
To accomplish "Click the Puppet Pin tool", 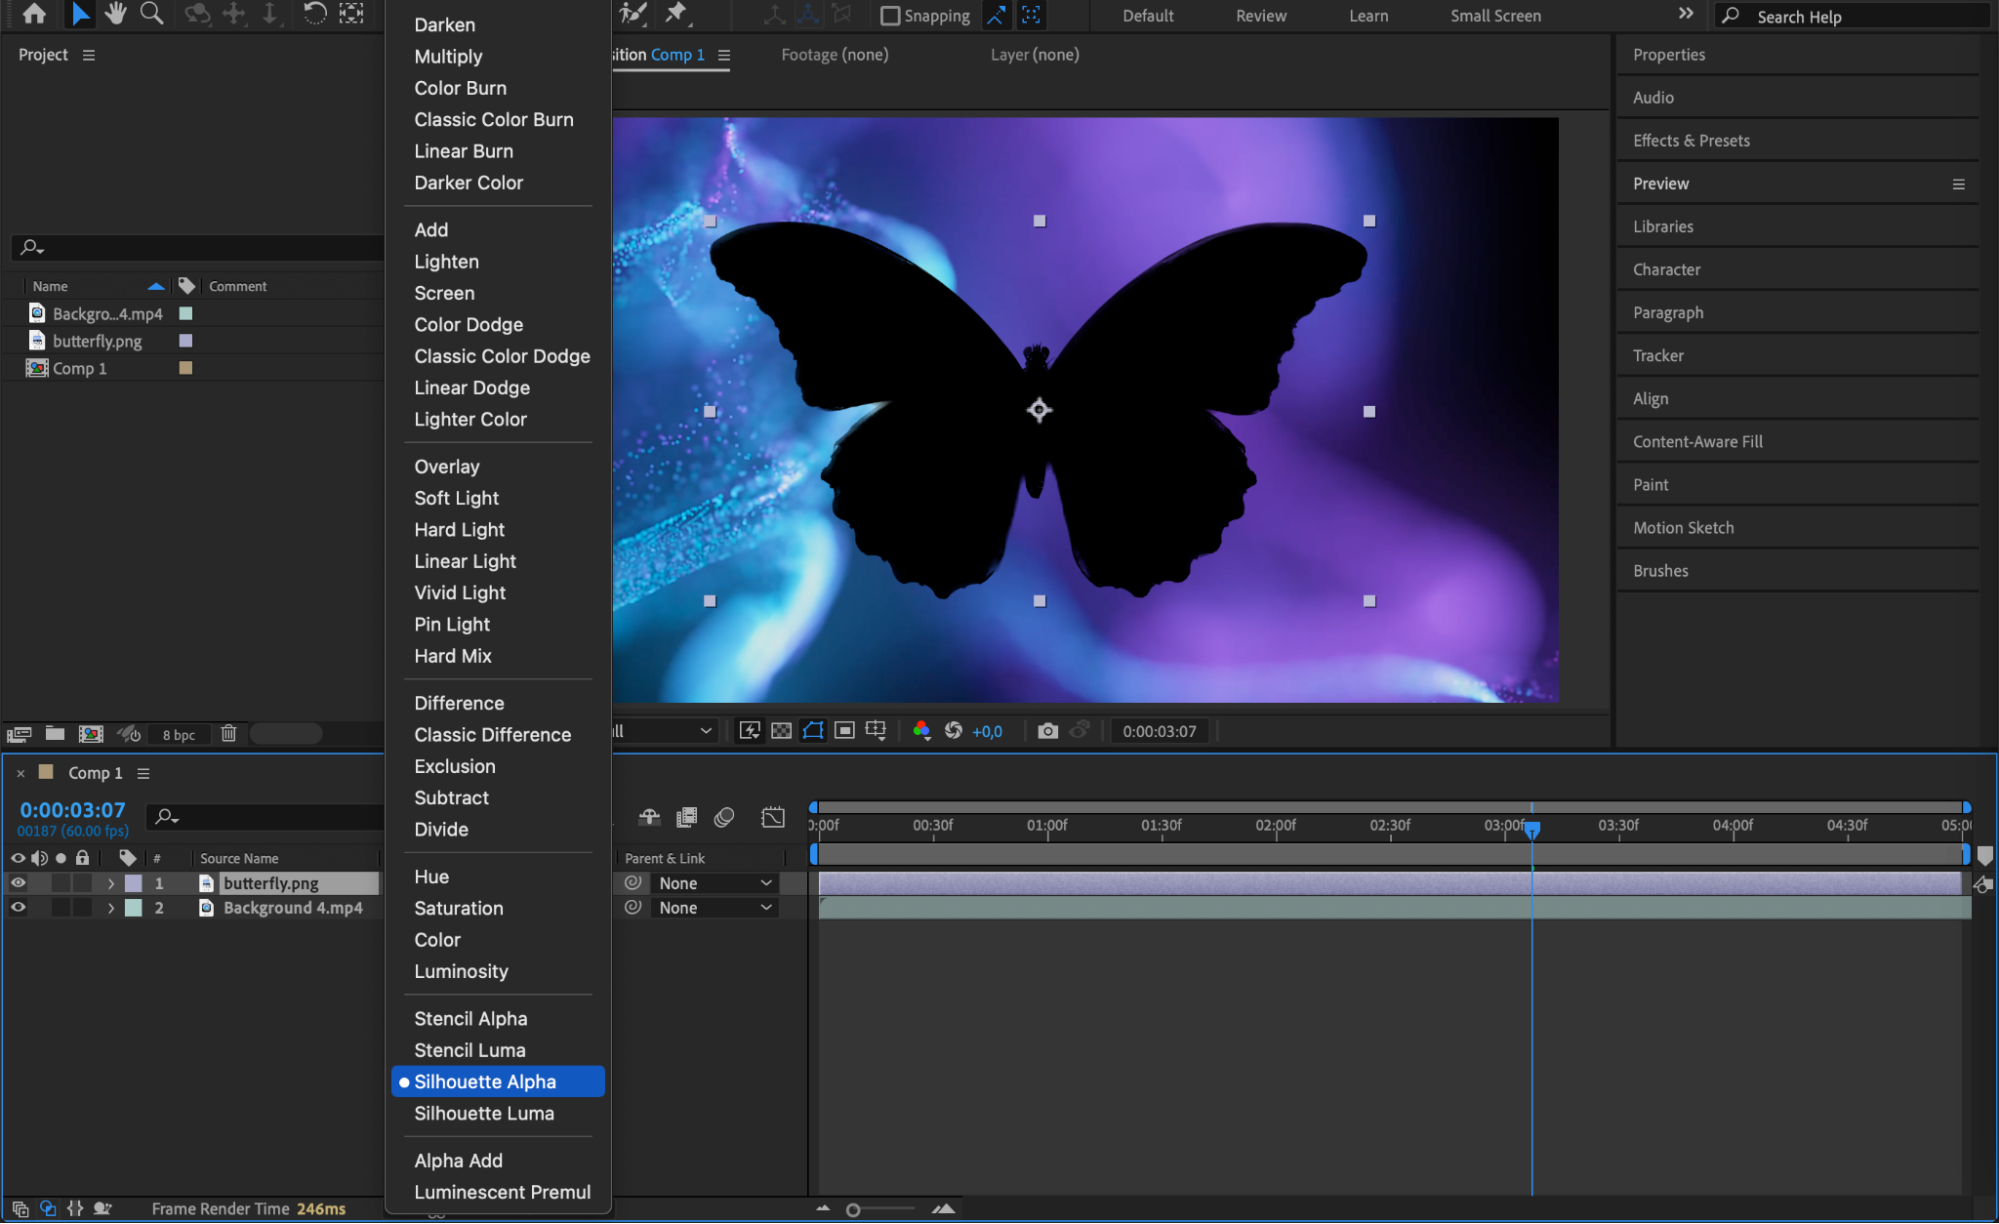I will [x=677, y=14].
